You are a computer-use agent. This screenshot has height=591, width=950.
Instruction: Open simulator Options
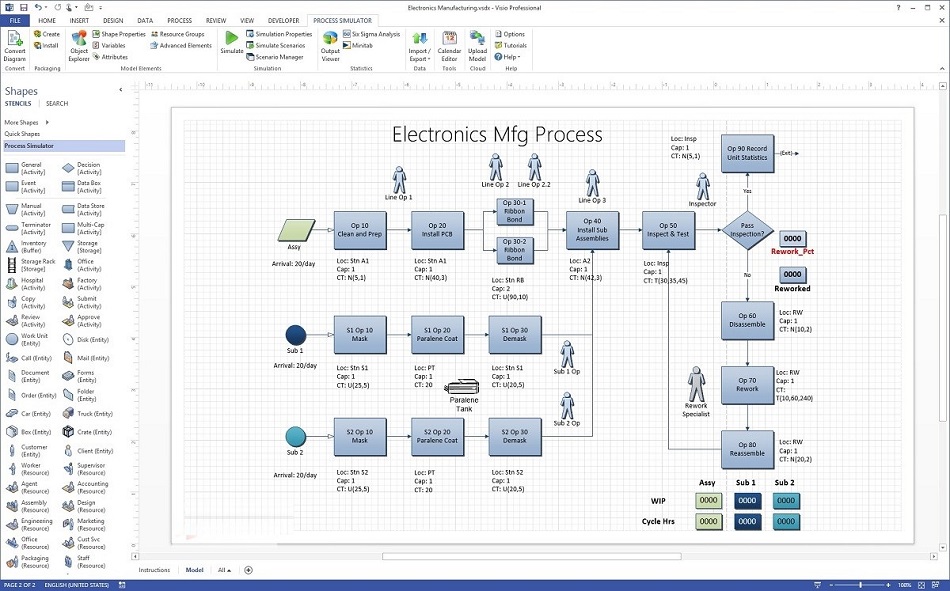(510, 35)
